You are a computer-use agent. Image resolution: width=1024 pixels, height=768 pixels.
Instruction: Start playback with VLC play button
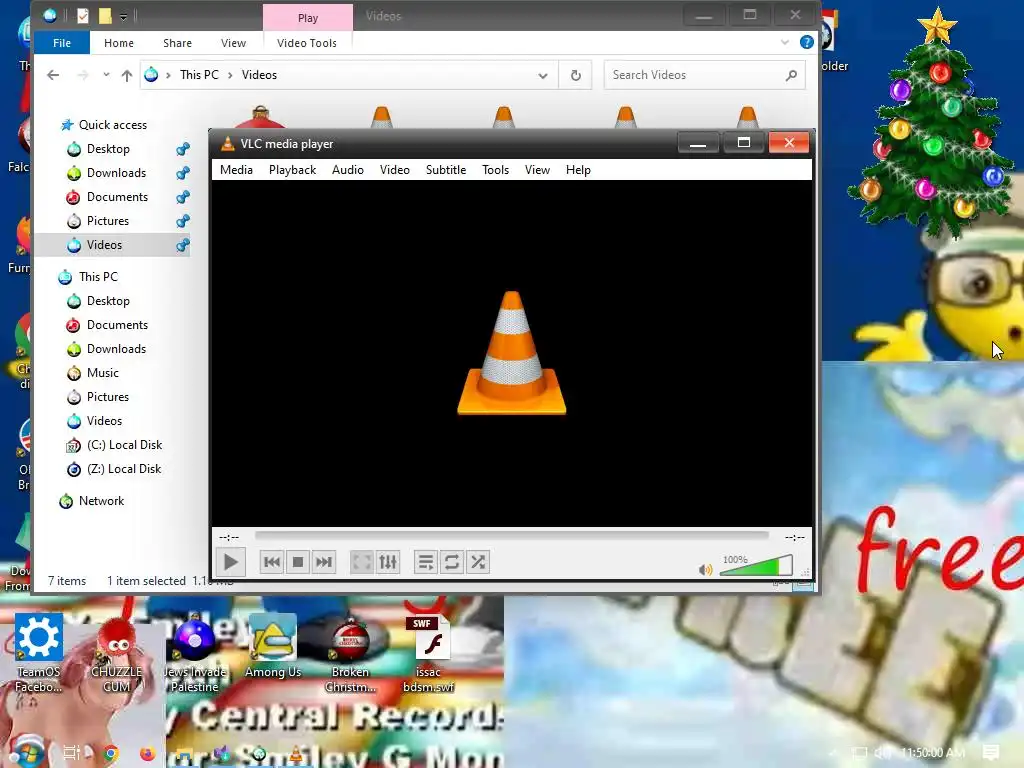click(231, 562)
